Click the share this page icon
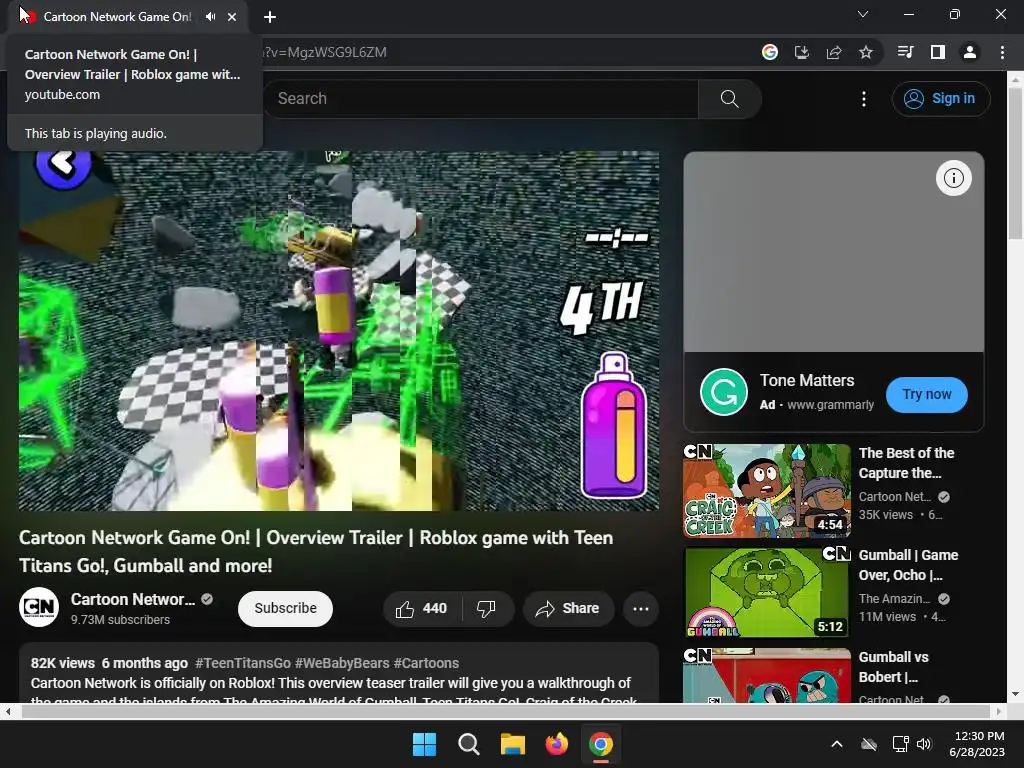1024x768 pixels. tap(834, 52)
